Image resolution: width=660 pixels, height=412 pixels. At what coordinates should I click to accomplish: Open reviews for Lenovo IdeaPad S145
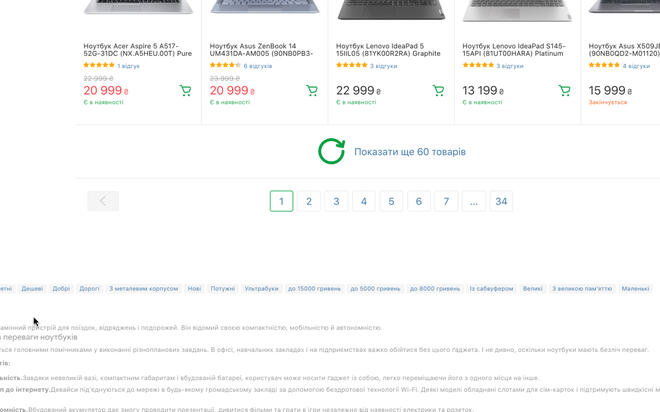[x=510, y=66]
